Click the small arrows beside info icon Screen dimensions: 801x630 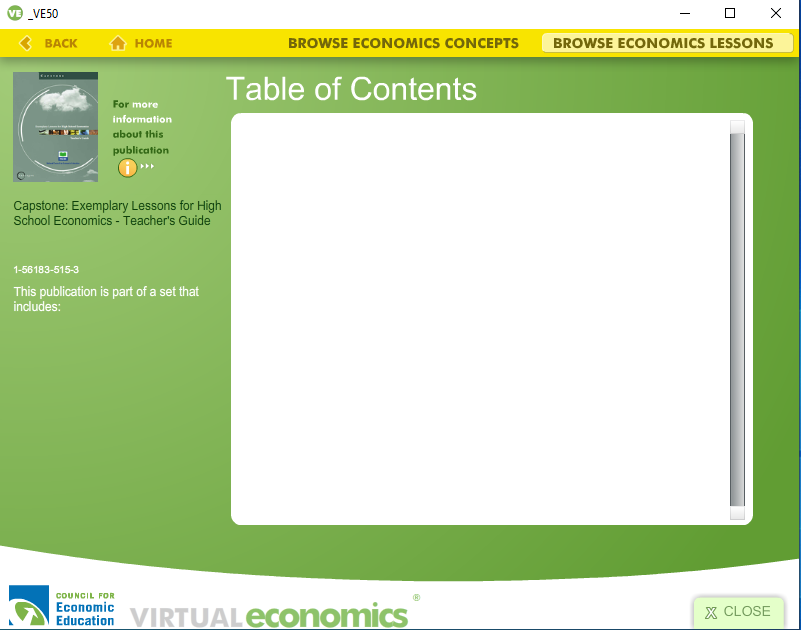pyautogui.click(x=147, y=167)
